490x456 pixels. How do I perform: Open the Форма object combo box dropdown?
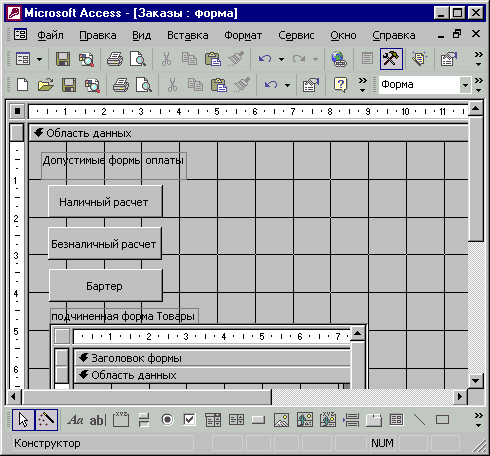(465, 85)
